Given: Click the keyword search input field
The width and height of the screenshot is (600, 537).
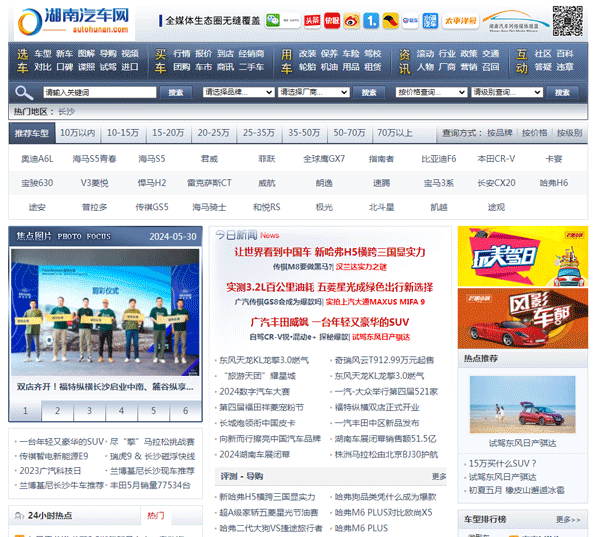Looking at the screenshot, I should pyautogui.click(x=99, y=92).
